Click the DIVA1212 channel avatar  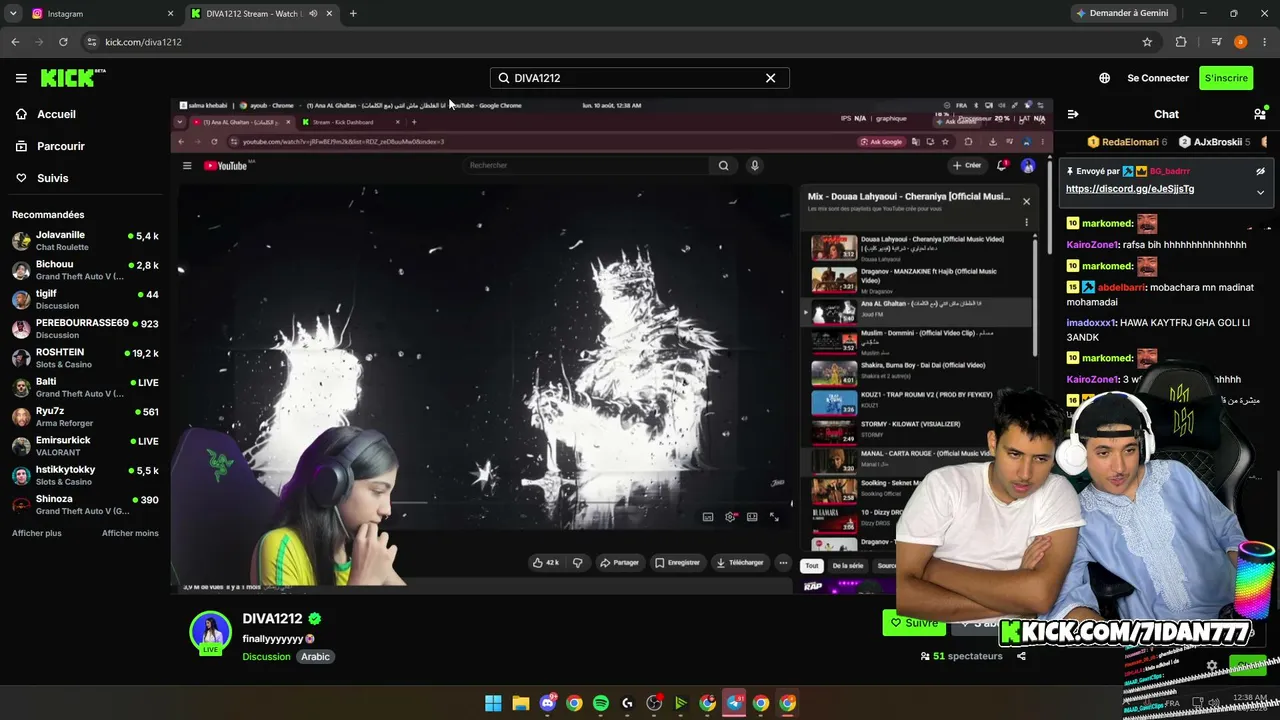coord(210,632)
